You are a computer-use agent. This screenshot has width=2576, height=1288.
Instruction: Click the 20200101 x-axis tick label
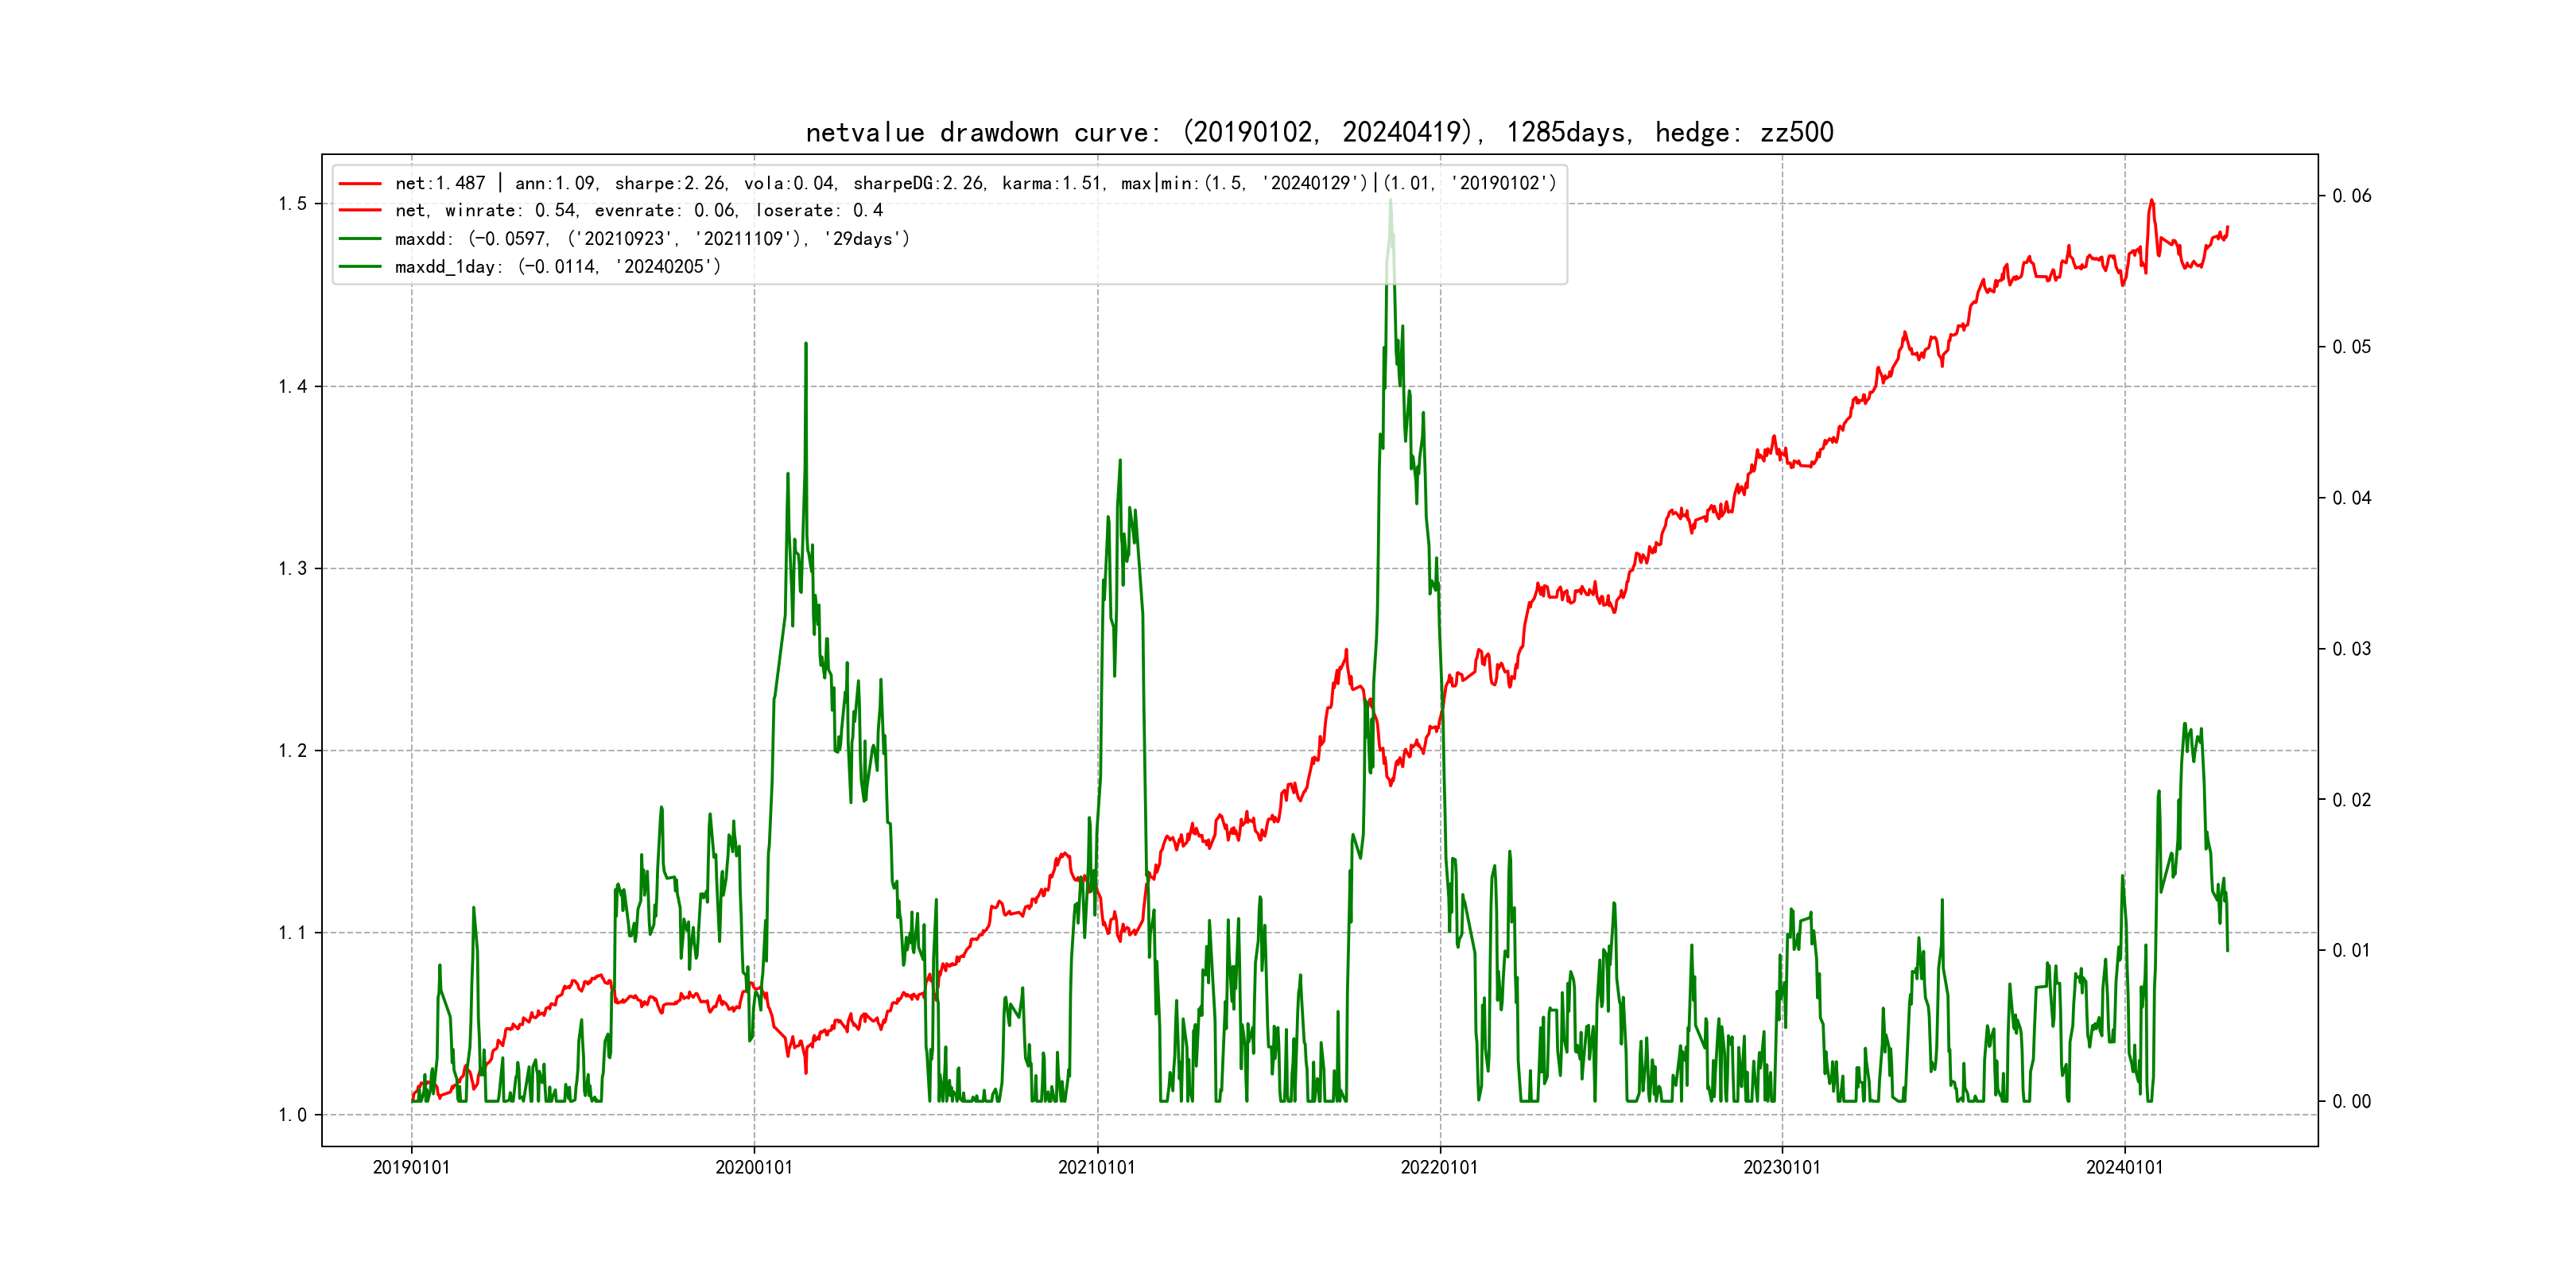(754, 1167)
